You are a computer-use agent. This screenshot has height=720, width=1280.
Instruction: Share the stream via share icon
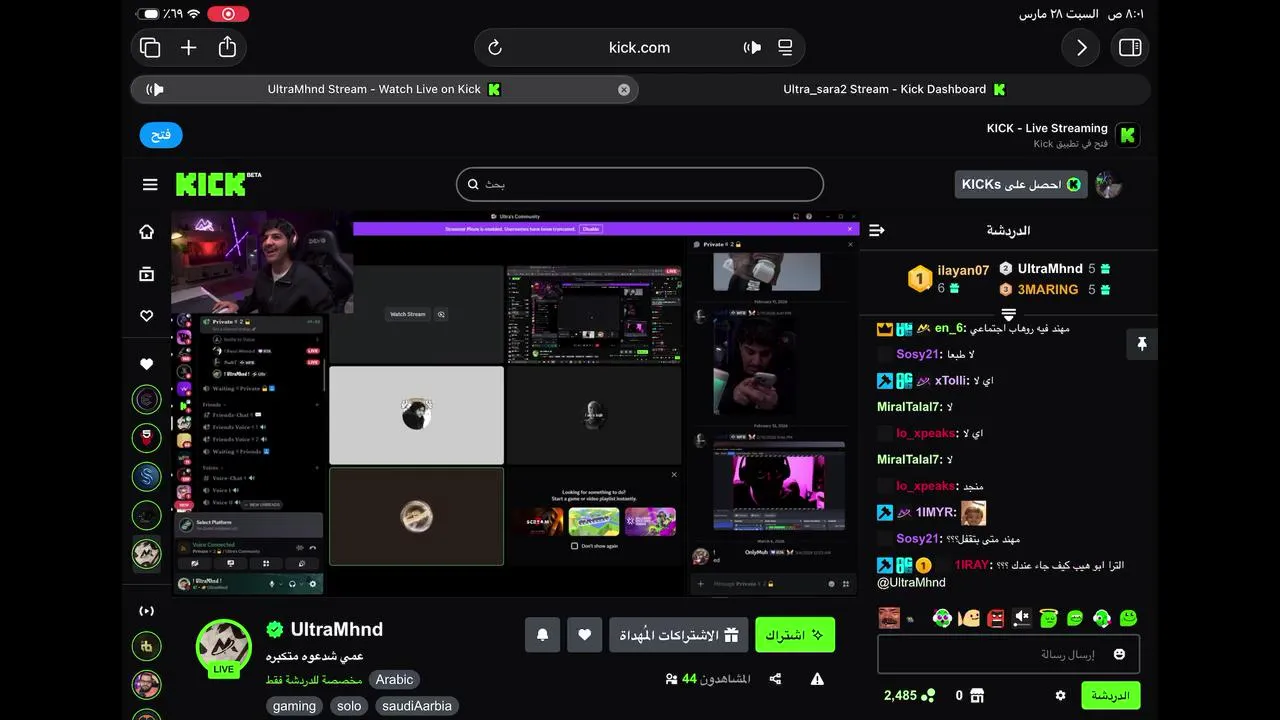pyautogui.click(x=775, y=679)
